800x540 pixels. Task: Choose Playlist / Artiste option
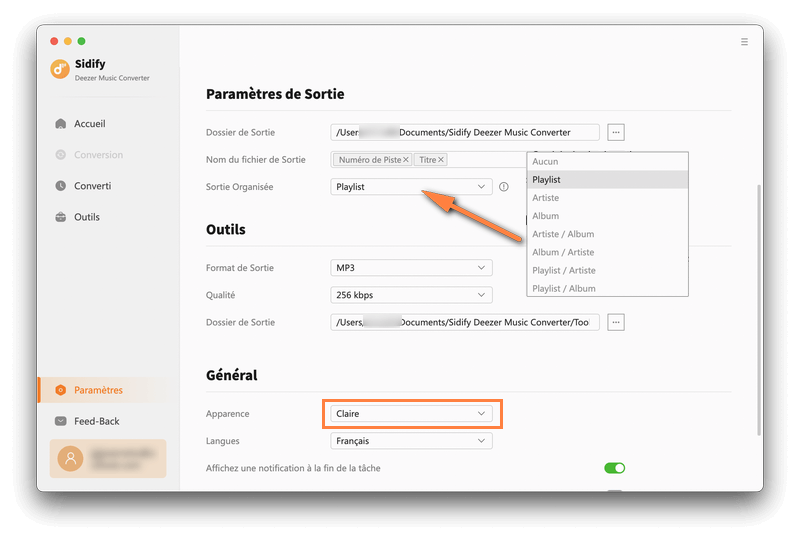[x=564, y=270]
